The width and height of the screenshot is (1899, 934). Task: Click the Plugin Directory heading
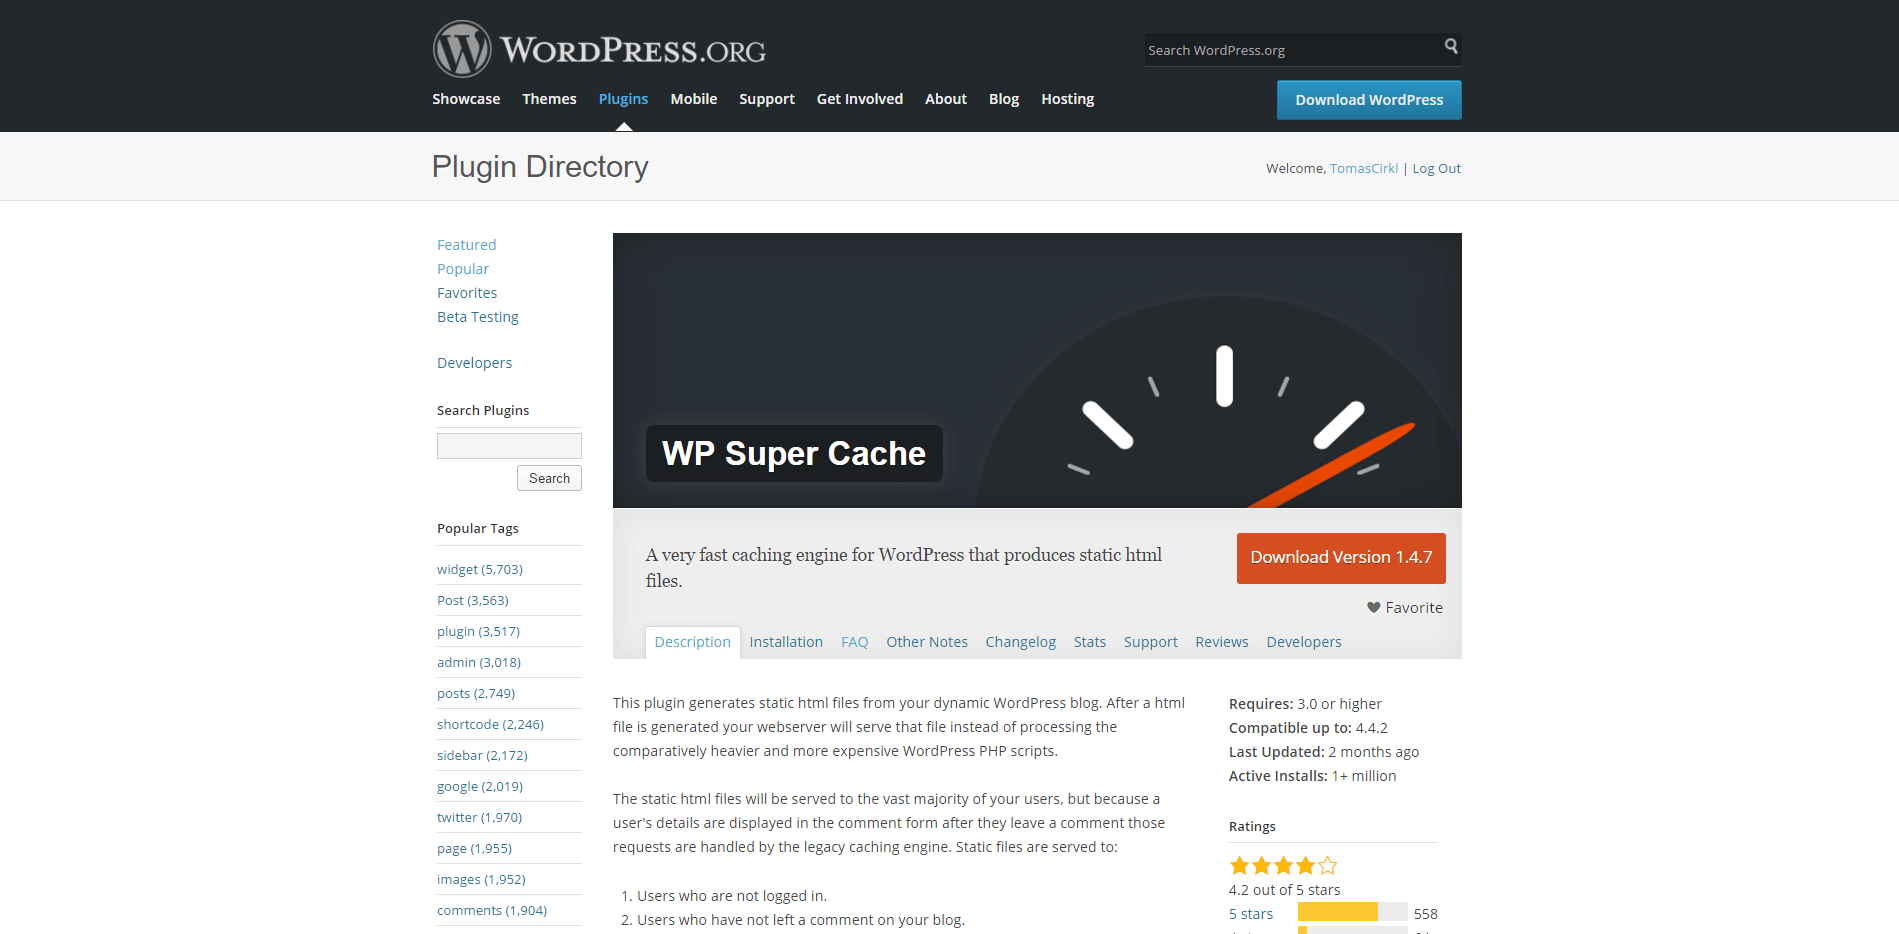pyautogui.click(x=540, y=166)
